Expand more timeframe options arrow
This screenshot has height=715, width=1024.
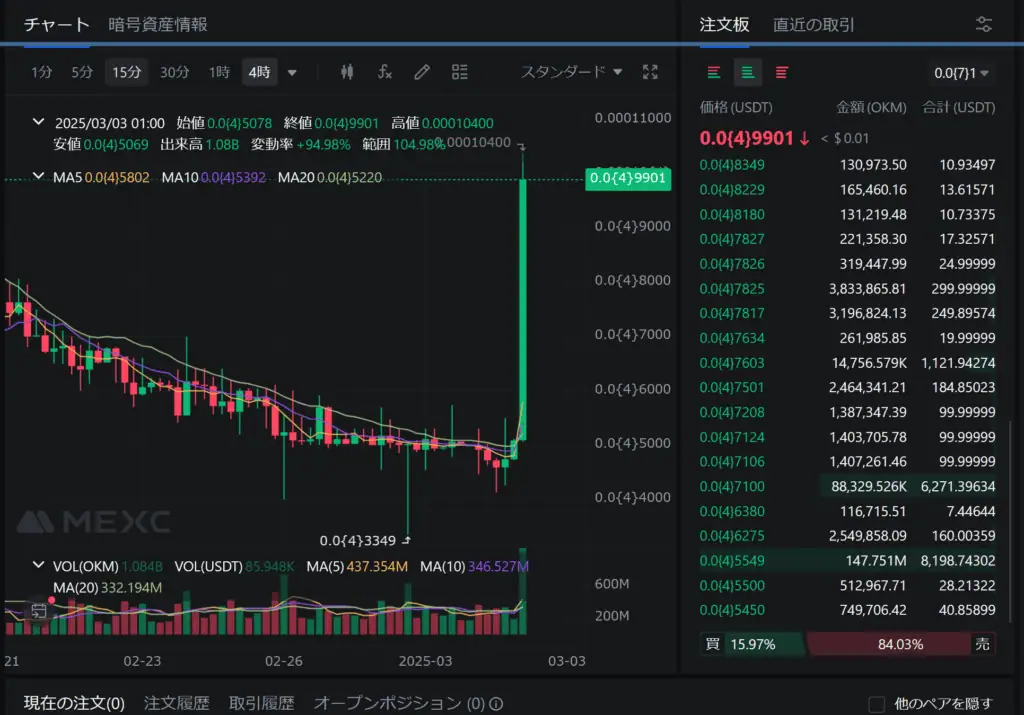(292, 72)
